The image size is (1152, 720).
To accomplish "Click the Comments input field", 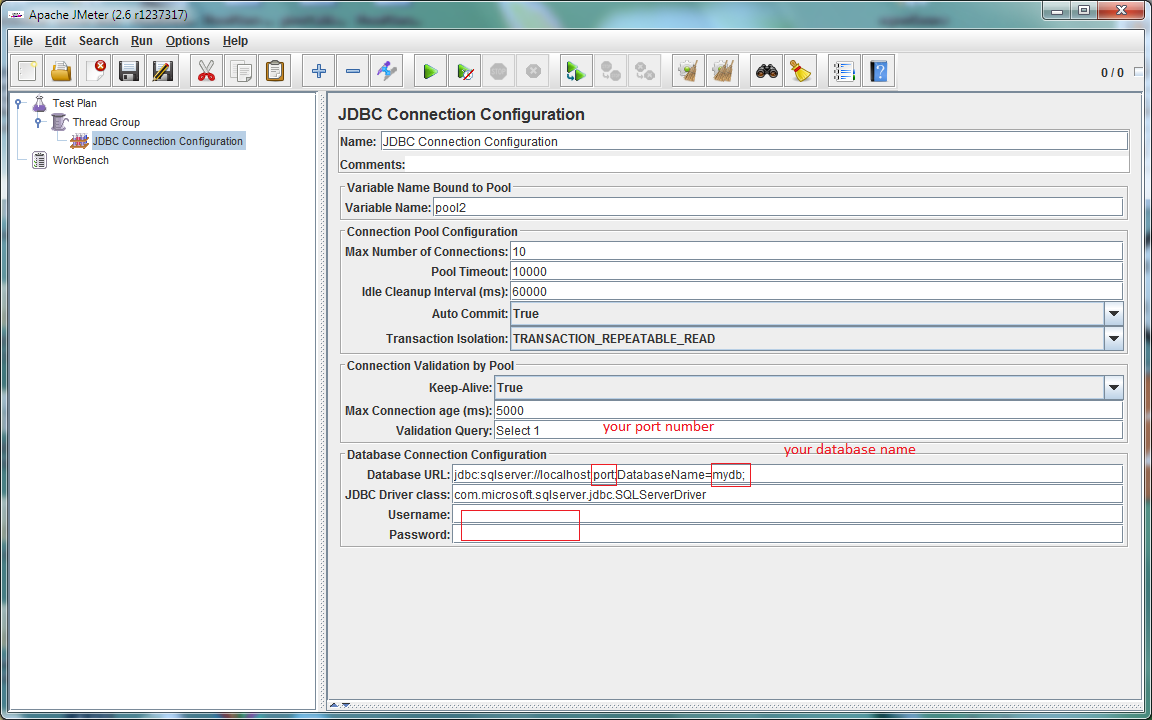I will pos(767,165).
